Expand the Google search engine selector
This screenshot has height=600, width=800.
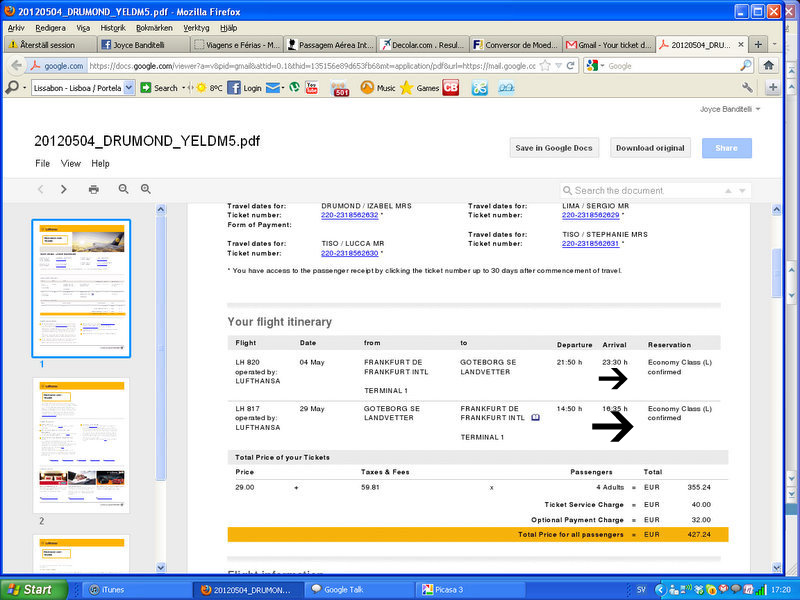pyautogui.click(x=596, y=66)
